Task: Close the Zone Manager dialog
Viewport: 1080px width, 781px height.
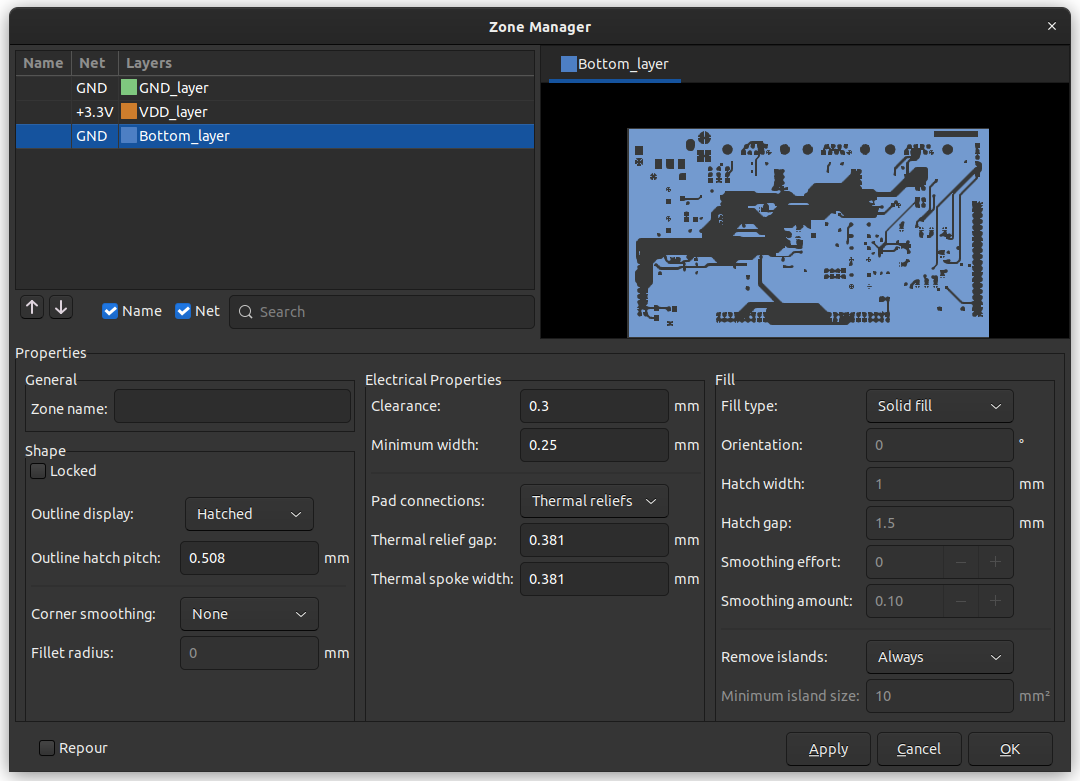Action: [x=1051, y=27]
